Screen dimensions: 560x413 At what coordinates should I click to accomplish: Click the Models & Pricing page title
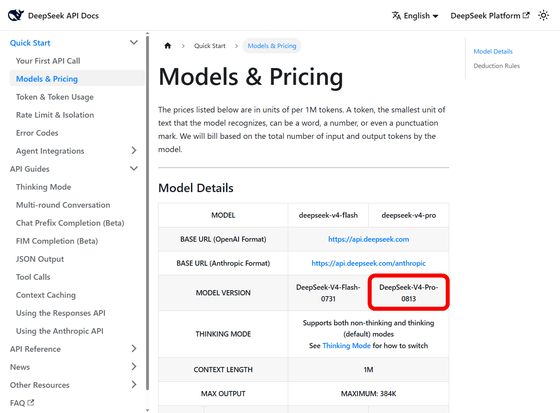pos(251,76)
